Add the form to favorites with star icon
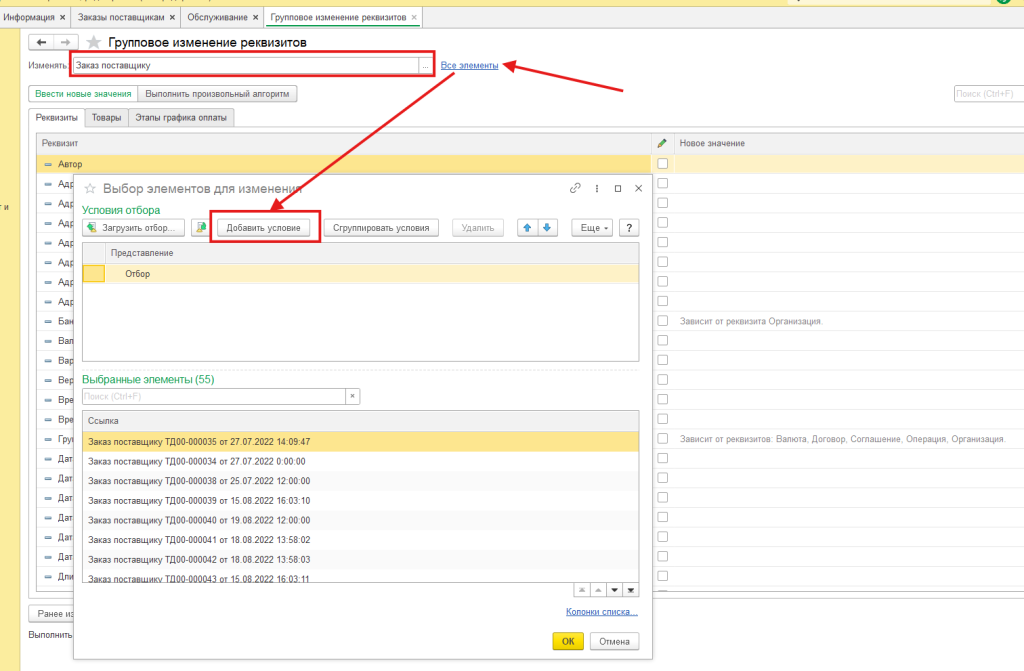Image resolution: width=1024 pixels, height=671 pixels. [94, 42]
